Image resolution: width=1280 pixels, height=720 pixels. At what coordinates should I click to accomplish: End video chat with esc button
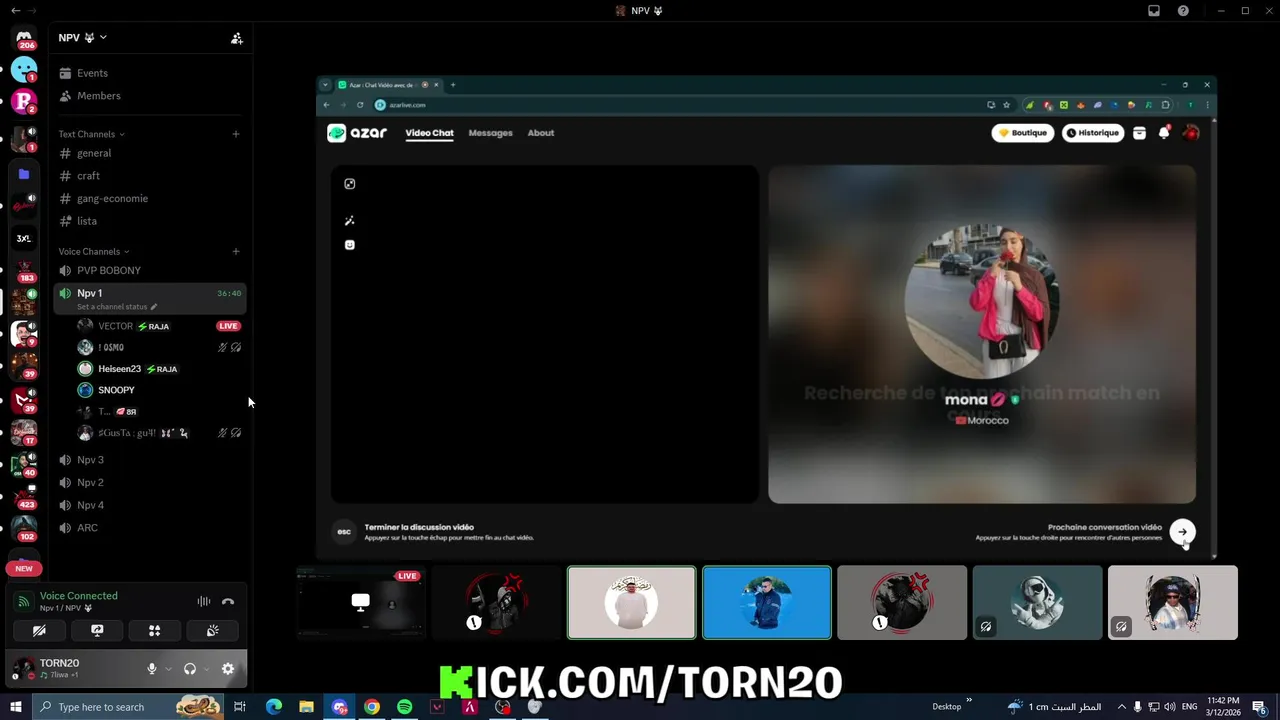(344, 532)
